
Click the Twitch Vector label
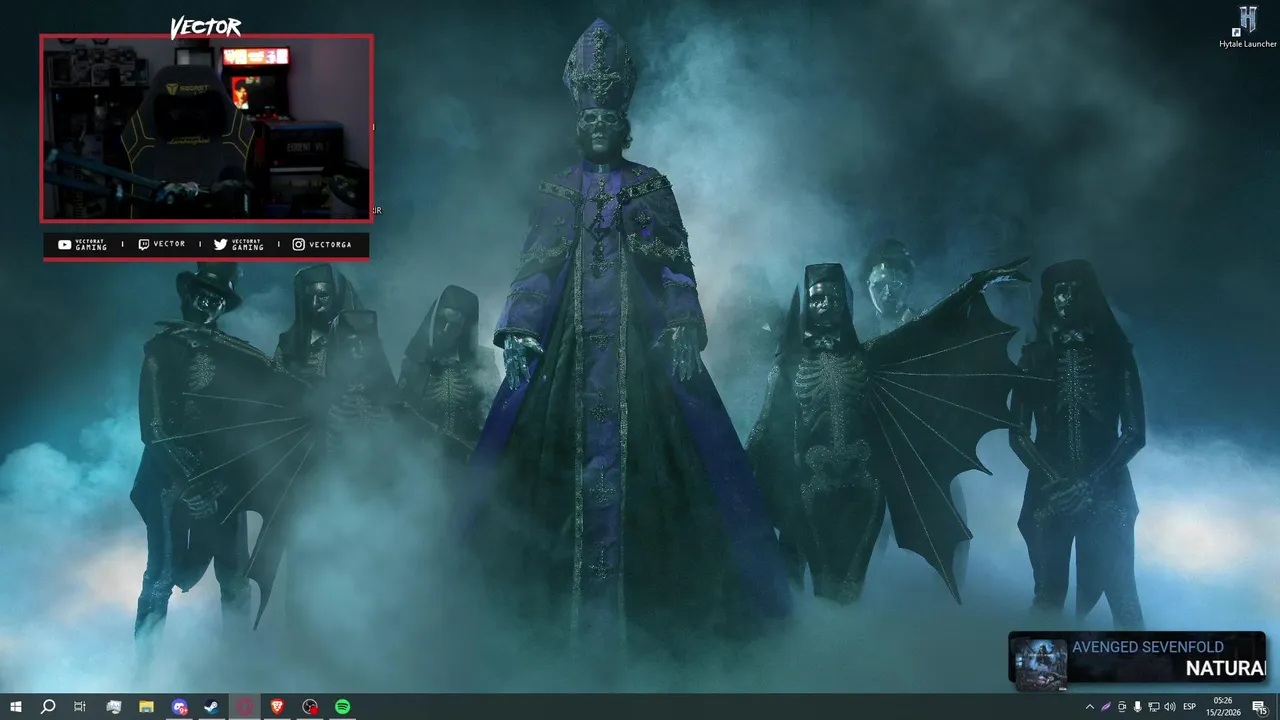pos(162,244)
